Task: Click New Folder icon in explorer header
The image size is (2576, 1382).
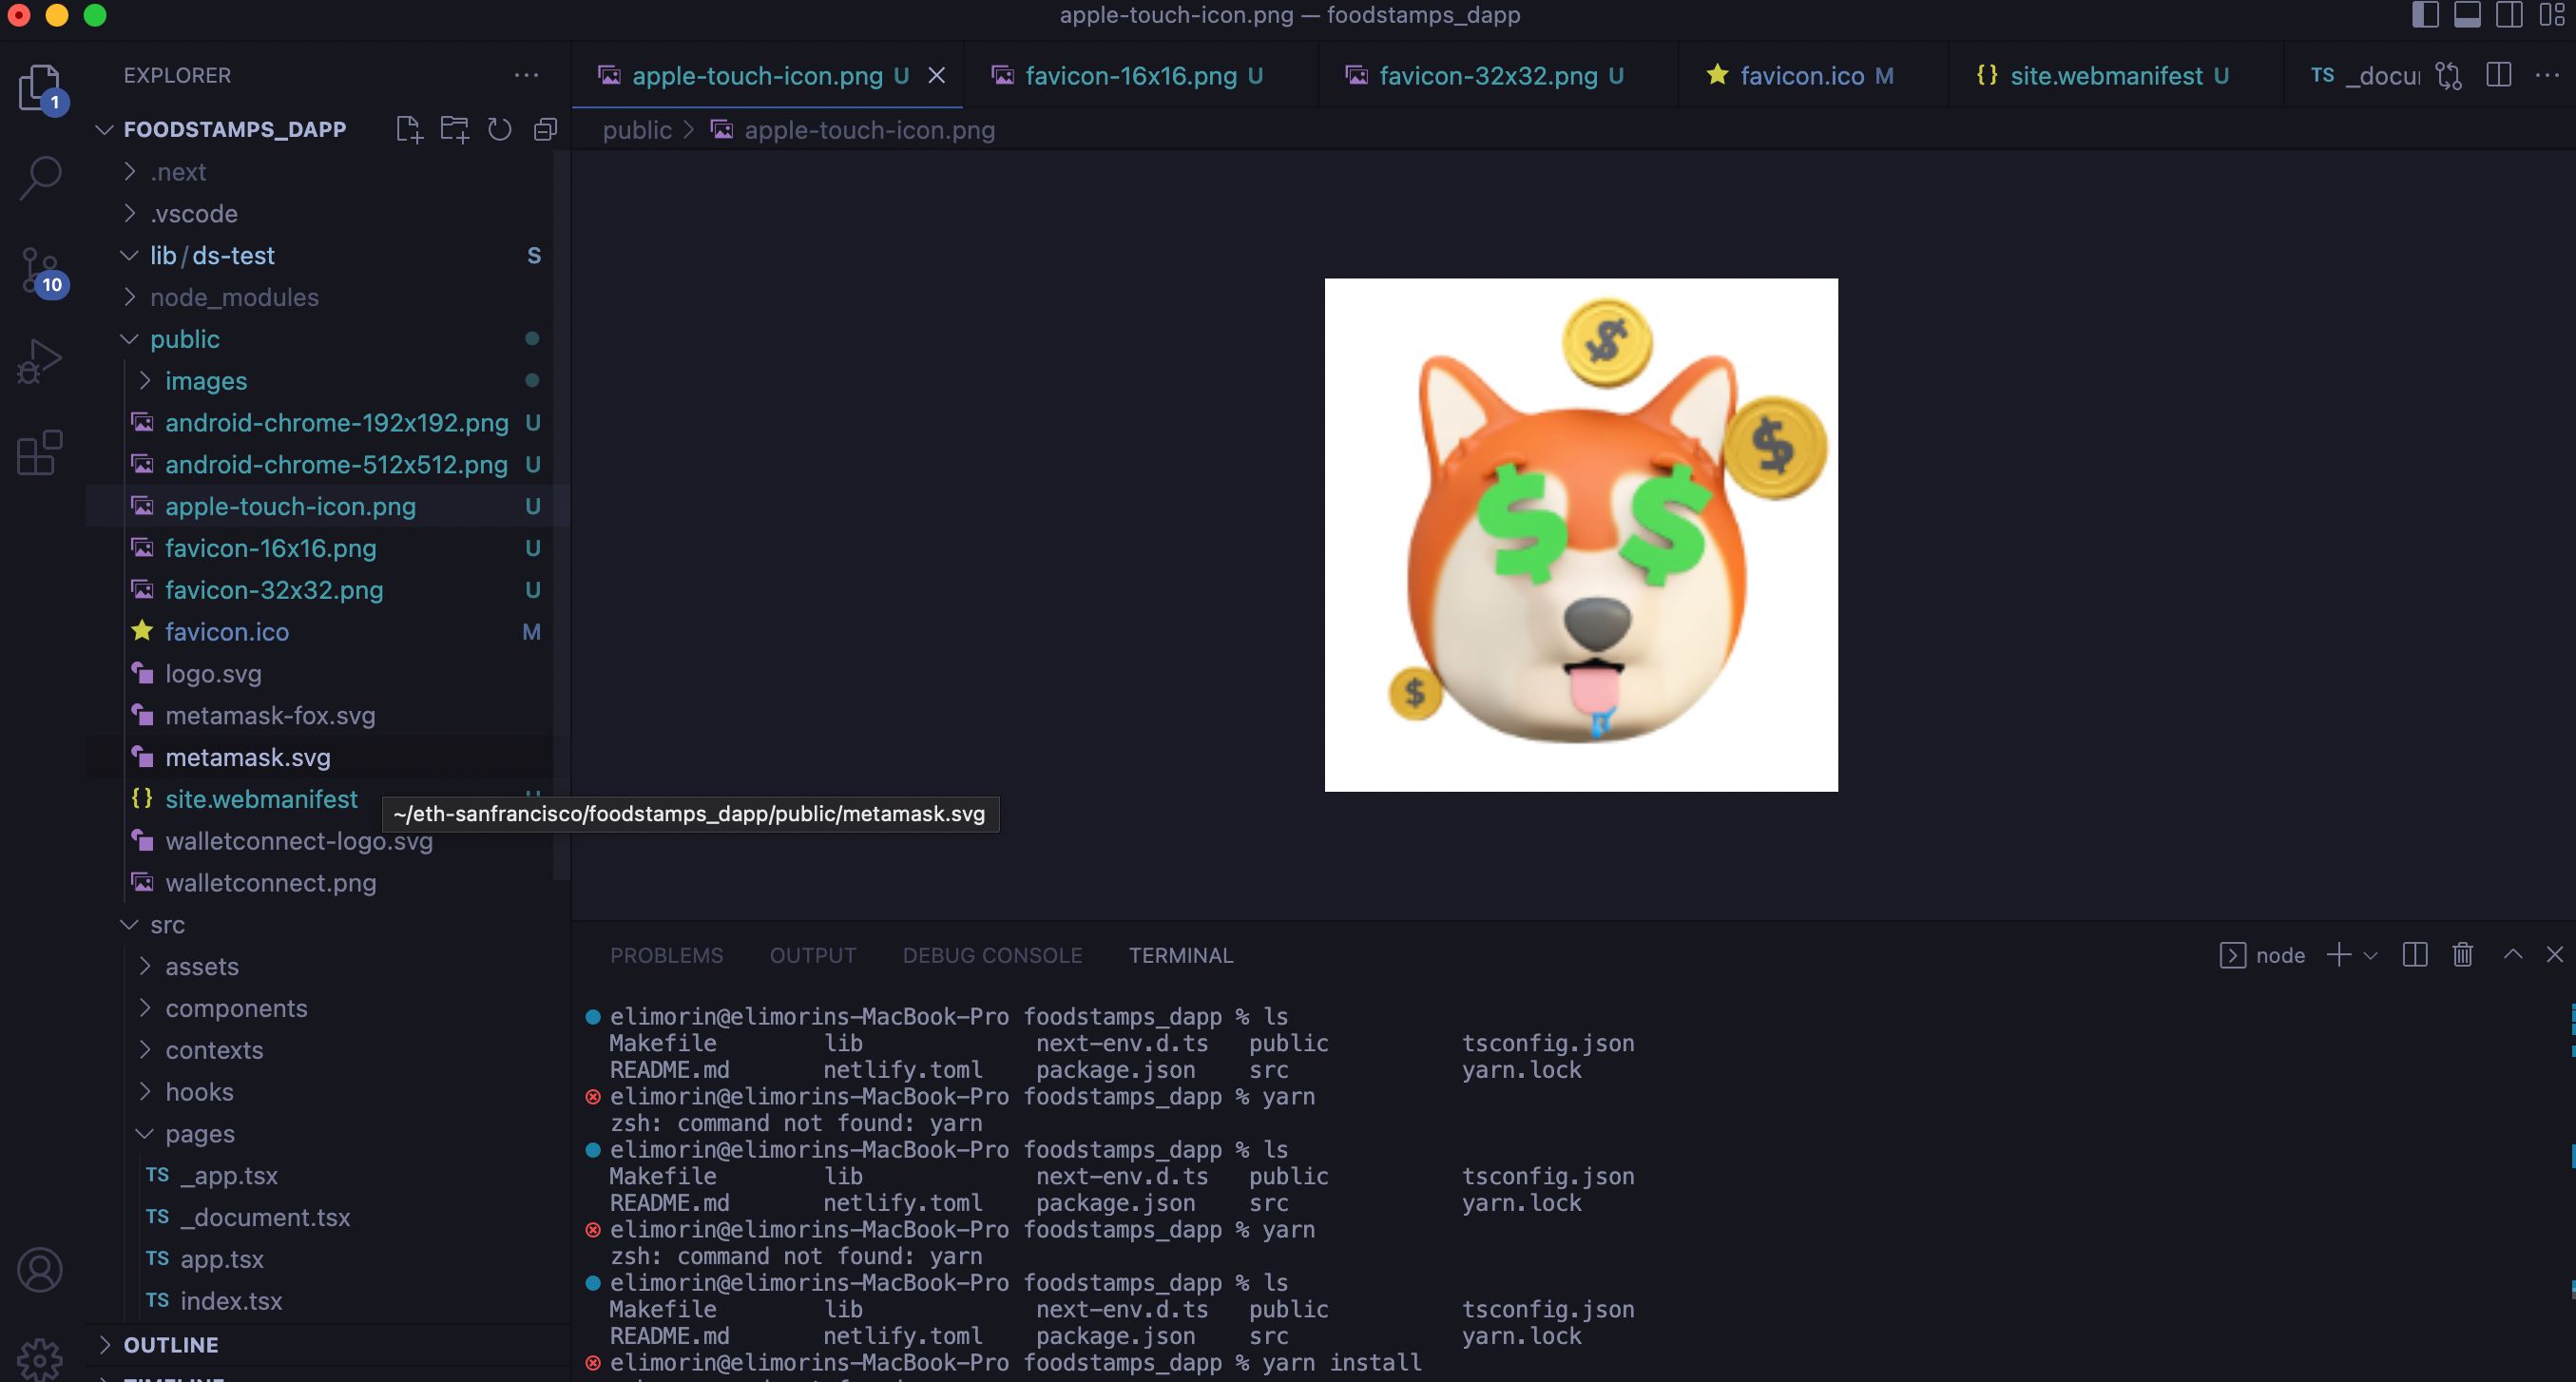Action: click(x=455, y=130)
